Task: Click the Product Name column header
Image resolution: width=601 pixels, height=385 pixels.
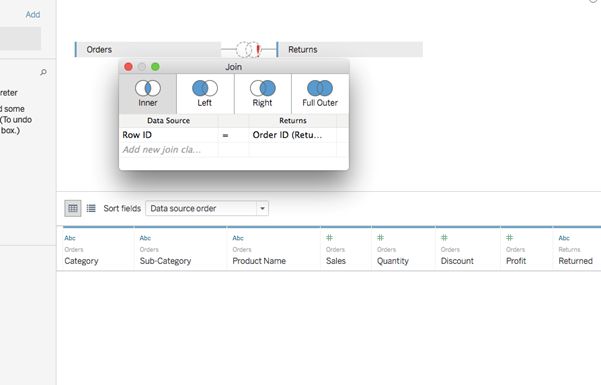Action: 259,261
